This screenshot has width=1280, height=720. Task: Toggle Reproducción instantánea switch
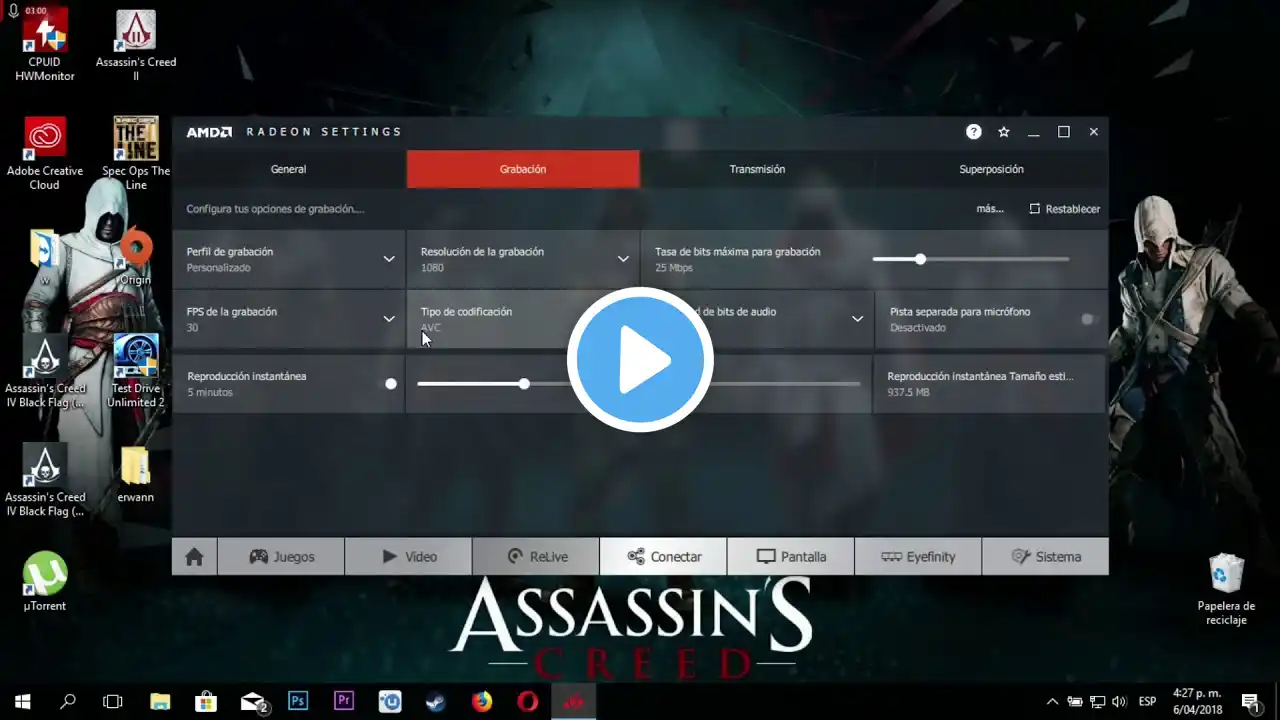tap(390, 383)
